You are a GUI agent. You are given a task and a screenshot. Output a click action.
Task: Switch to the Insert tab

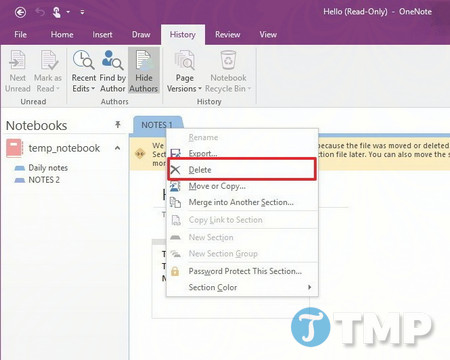point(102,35)
